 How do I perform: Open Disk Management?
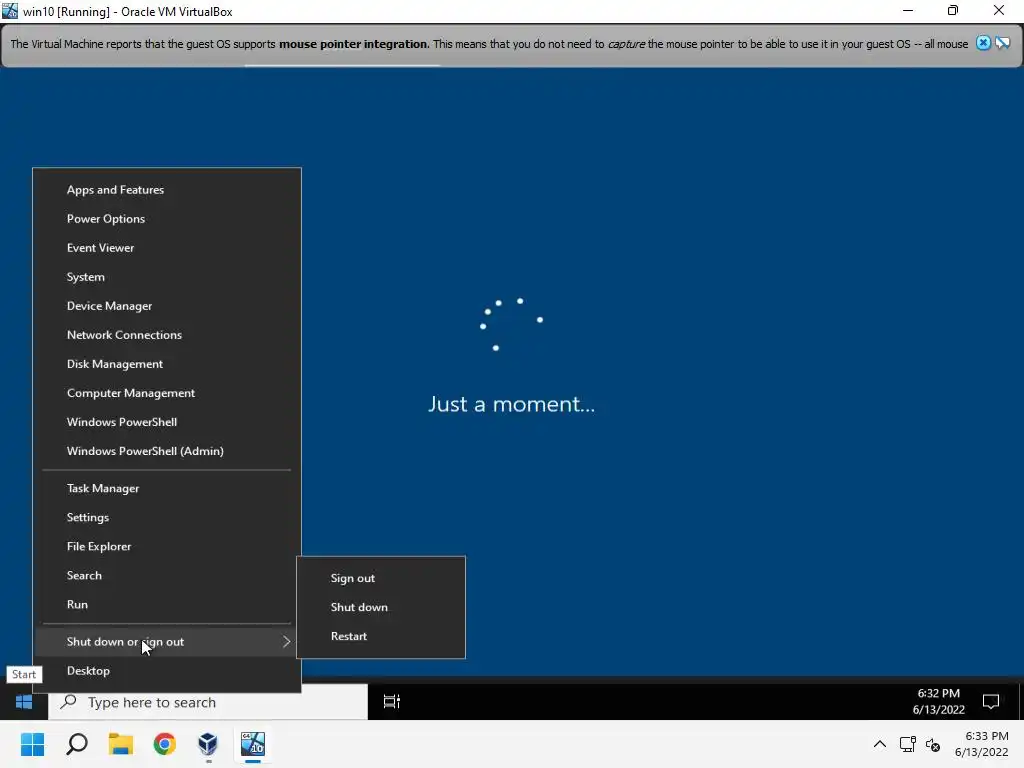click(x=167, y=364)
